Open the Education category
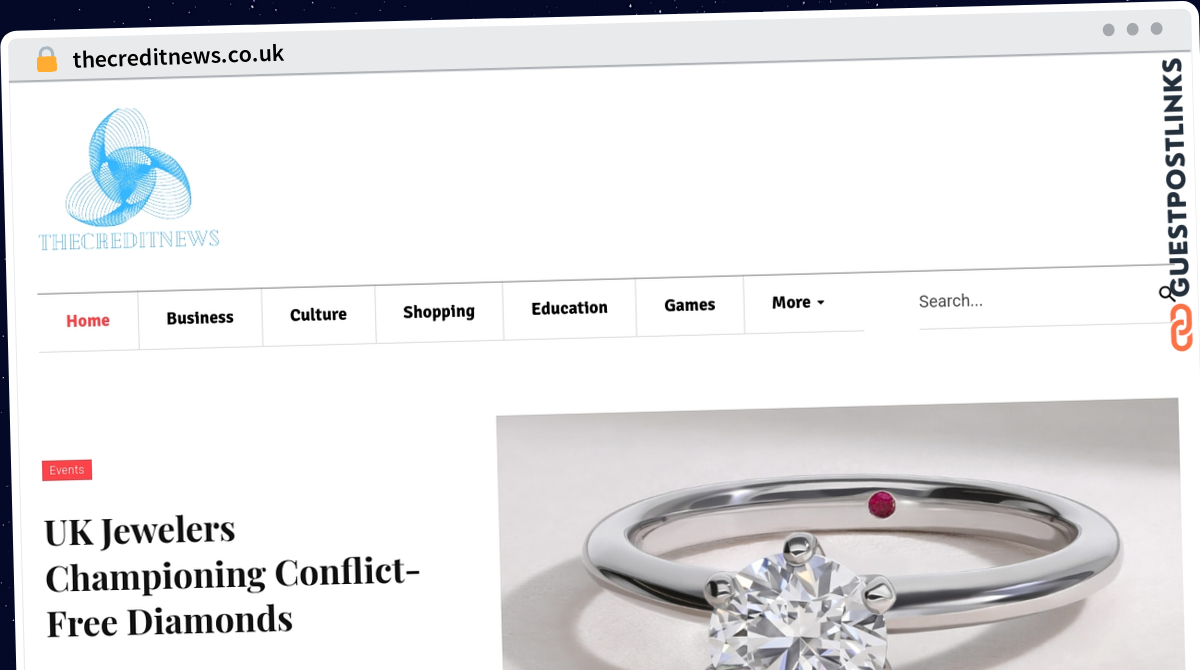 569,308
